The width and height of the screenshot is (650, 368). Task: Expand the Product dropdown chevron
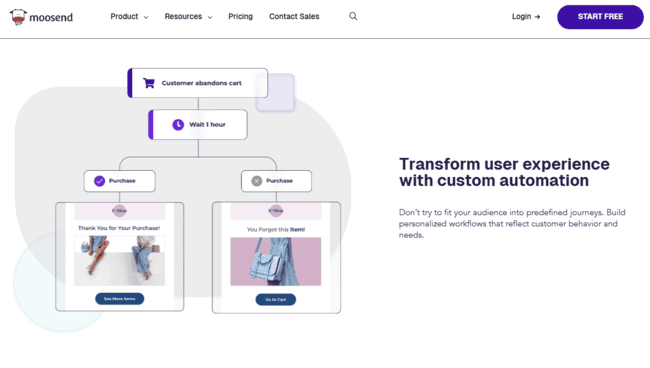tap(146, 17)
